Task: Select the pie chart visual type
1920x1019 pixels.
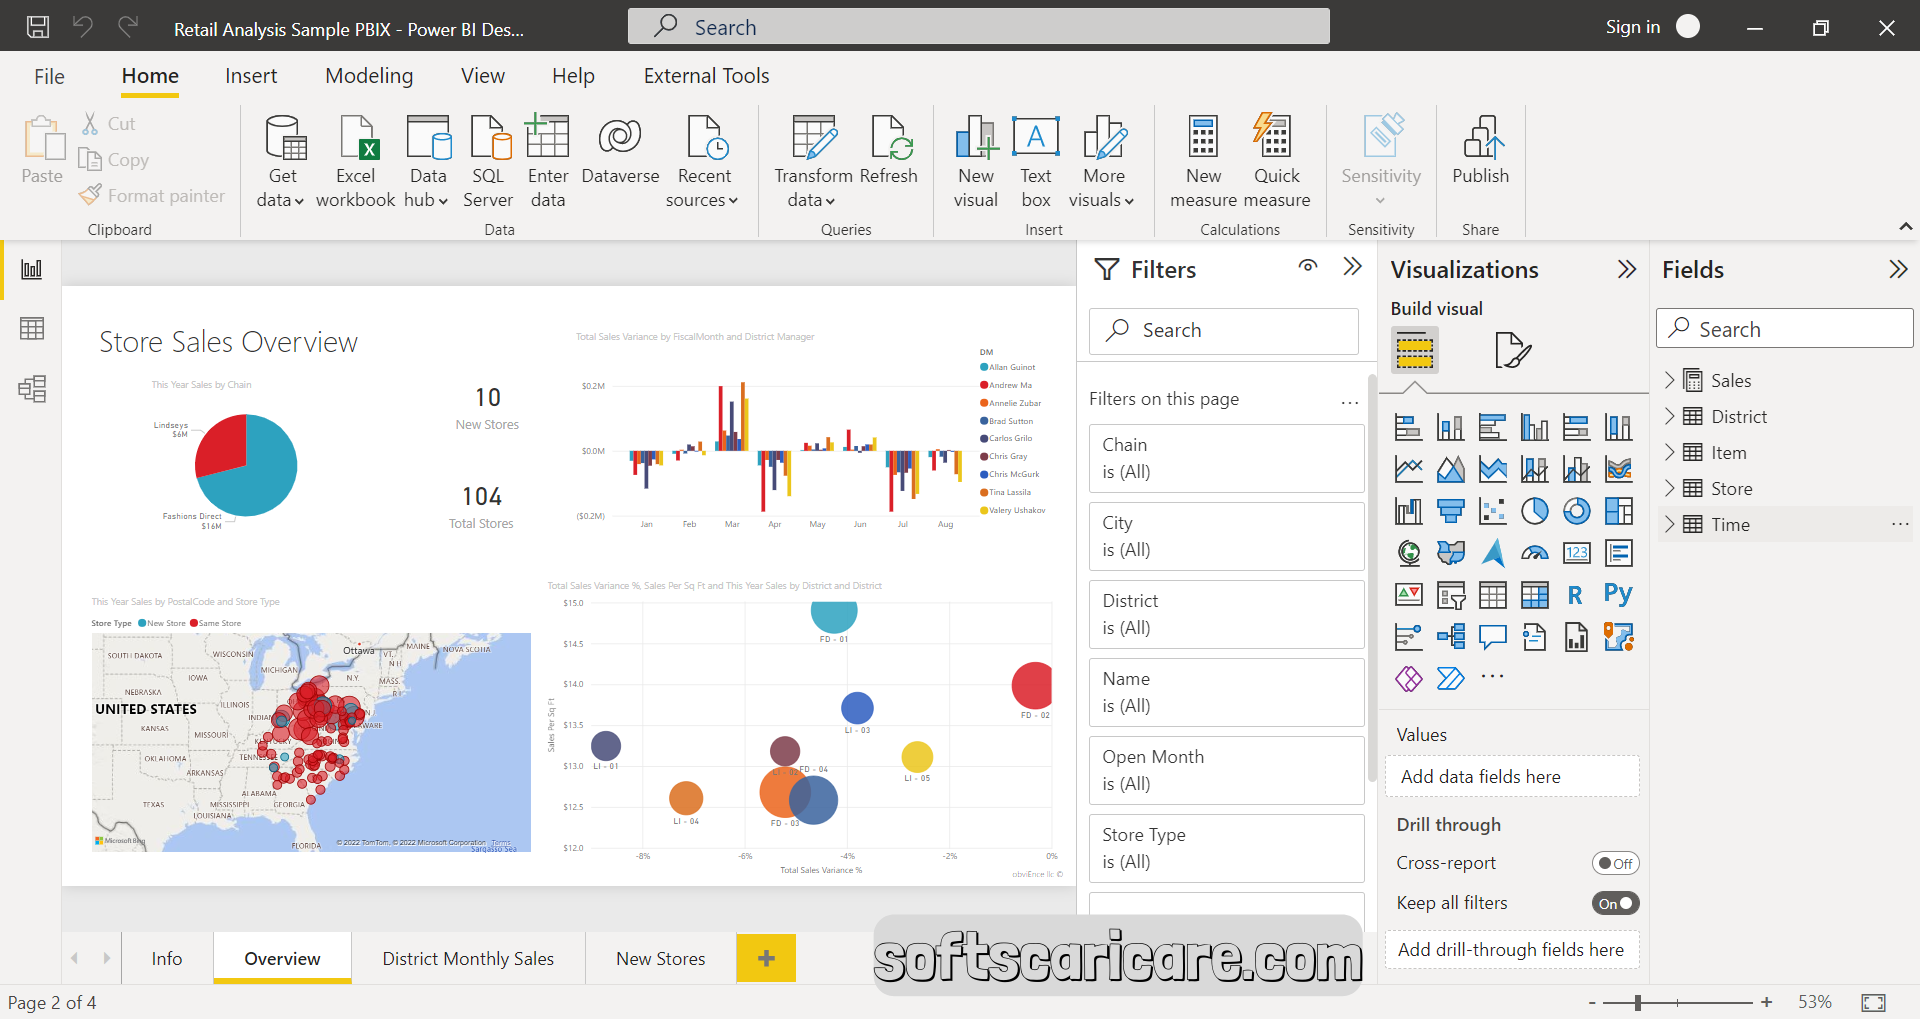Action: click(1534, 511)
